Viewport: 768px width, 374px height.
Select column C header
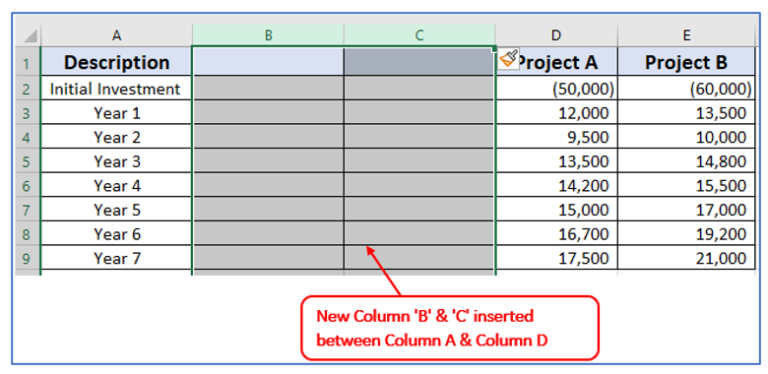[419, 35]
